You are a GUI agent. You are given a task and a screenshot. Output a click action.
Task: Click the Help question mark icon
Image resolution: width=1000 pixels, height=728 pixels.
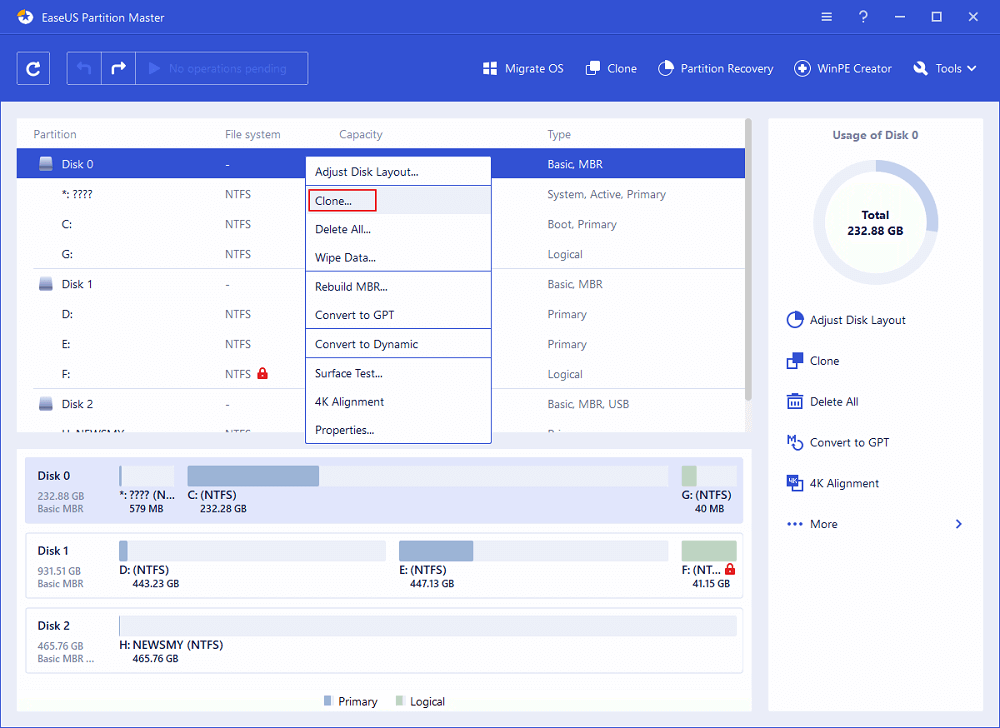point(862,16)
